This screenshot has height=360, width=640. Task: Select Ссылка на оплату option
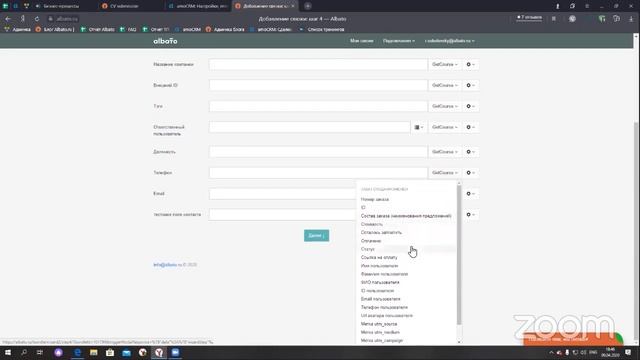379,258
